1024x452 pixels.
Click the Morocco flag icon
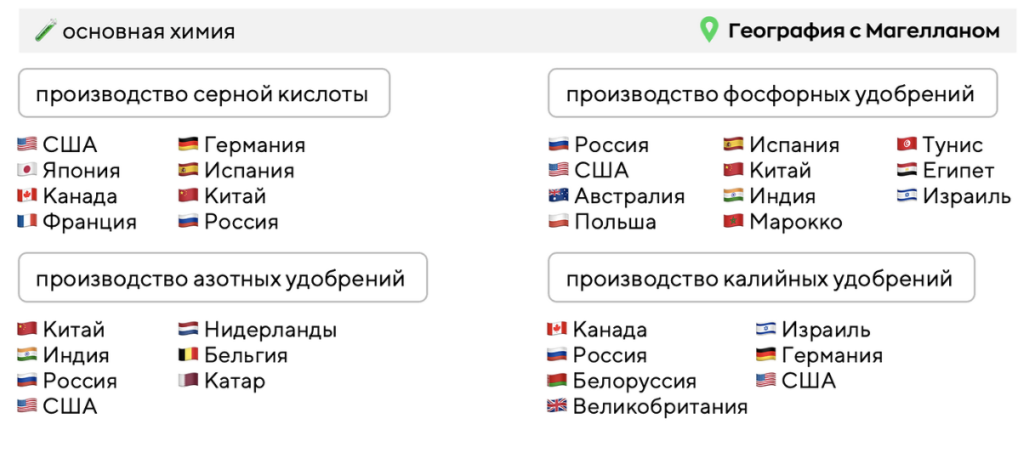tap(733, 222)
